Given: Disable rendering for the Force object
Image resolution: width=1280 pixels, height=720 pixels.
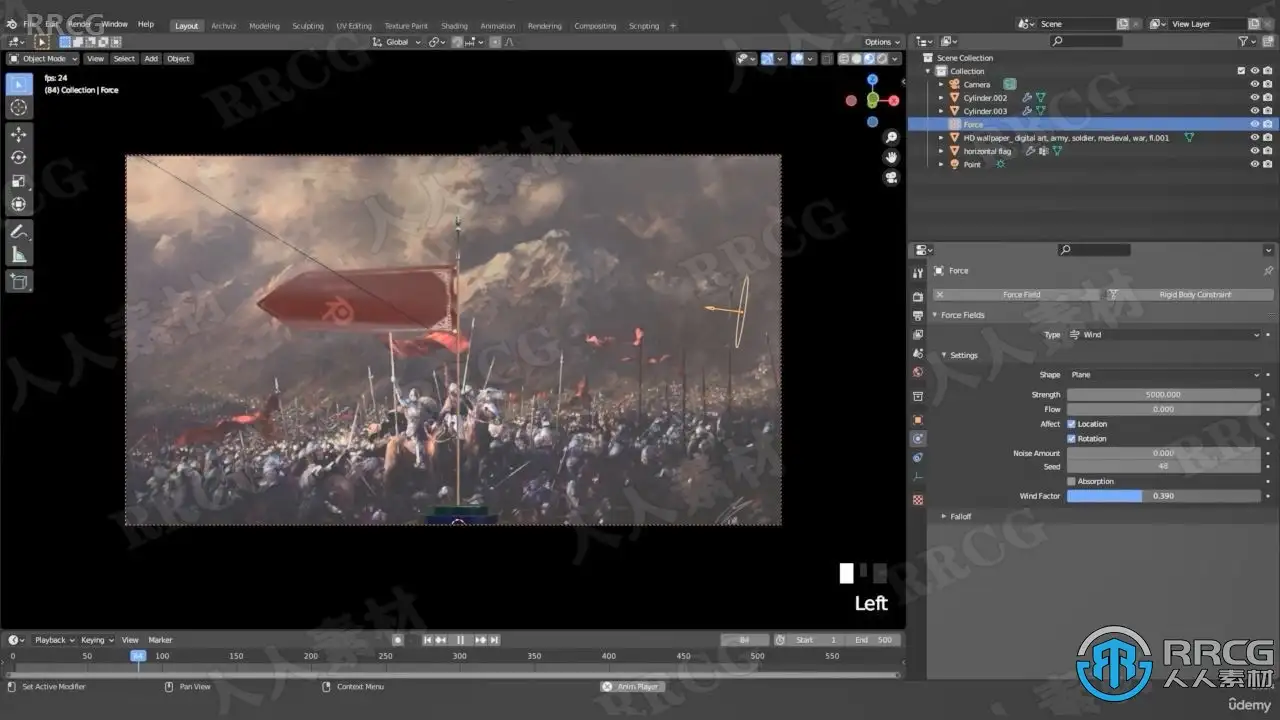Looking at the screenshot, I should [x=1268, y=124].
